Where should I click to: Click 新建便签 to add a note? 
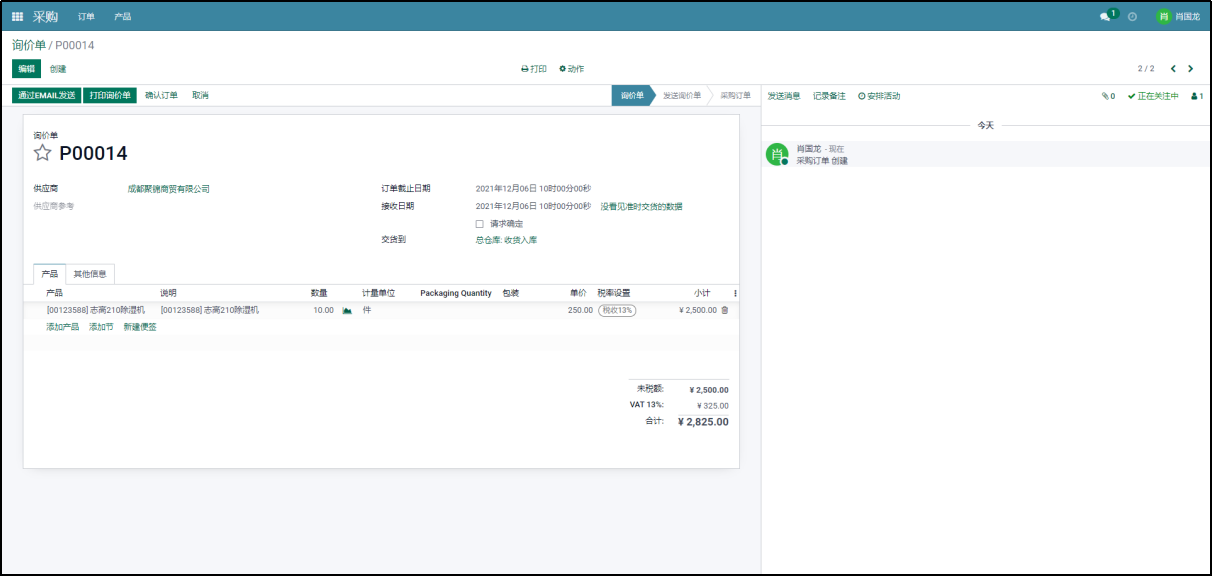(x=140, y=327)
